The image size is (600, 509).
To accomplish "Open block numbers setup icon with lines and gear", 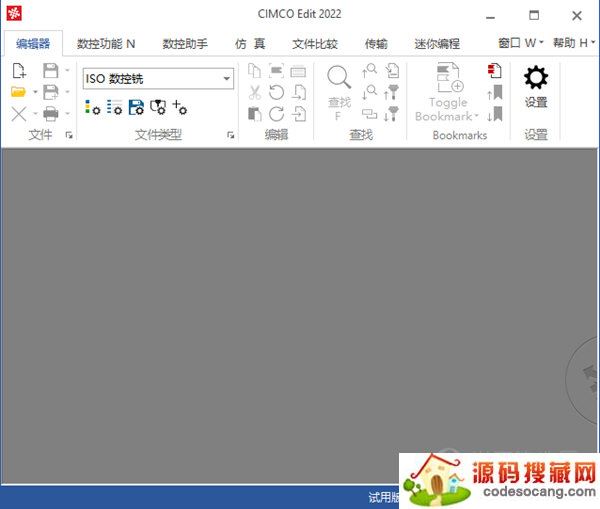I will point(114,108).
